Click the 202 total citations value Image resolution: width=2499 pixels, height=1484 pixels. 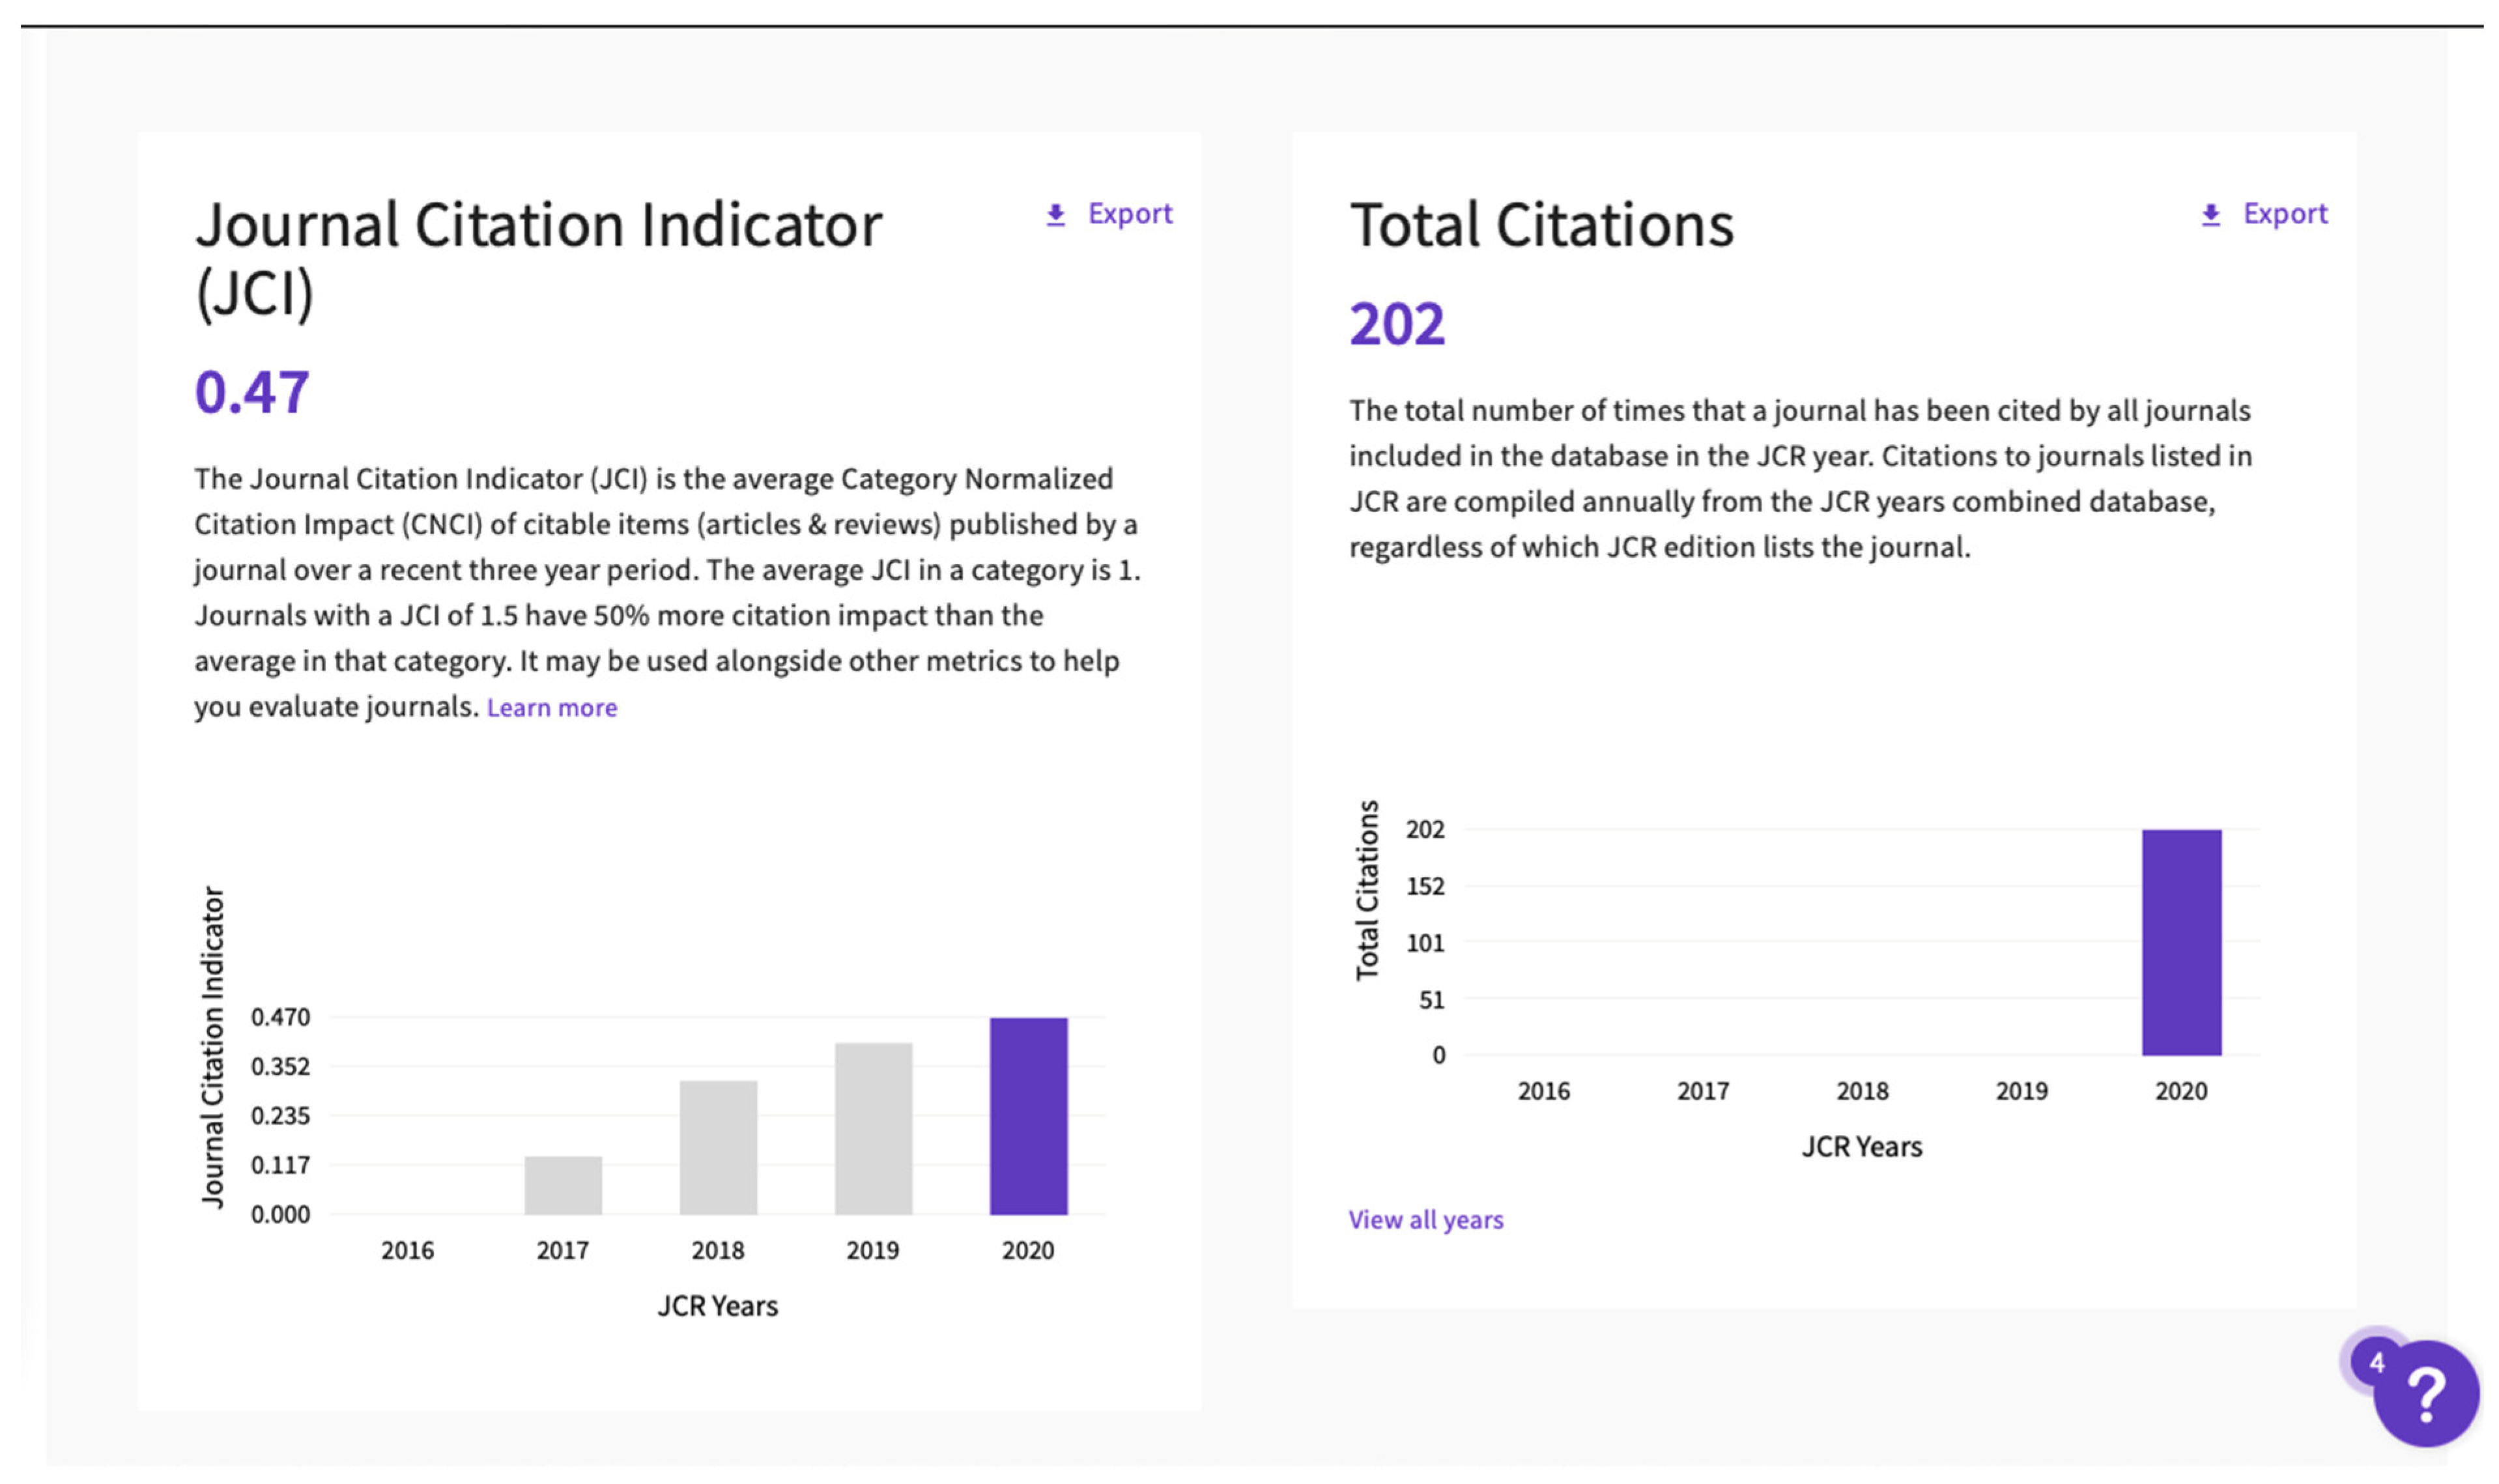pos(1397,325)
